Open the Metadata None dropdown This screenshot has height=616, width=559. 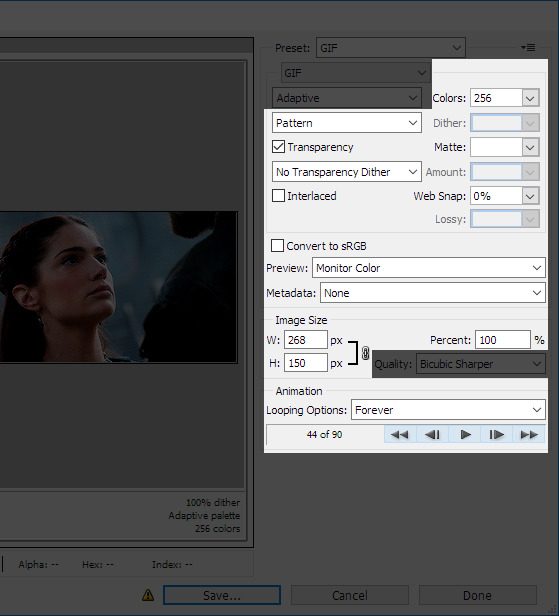[433, 293]
